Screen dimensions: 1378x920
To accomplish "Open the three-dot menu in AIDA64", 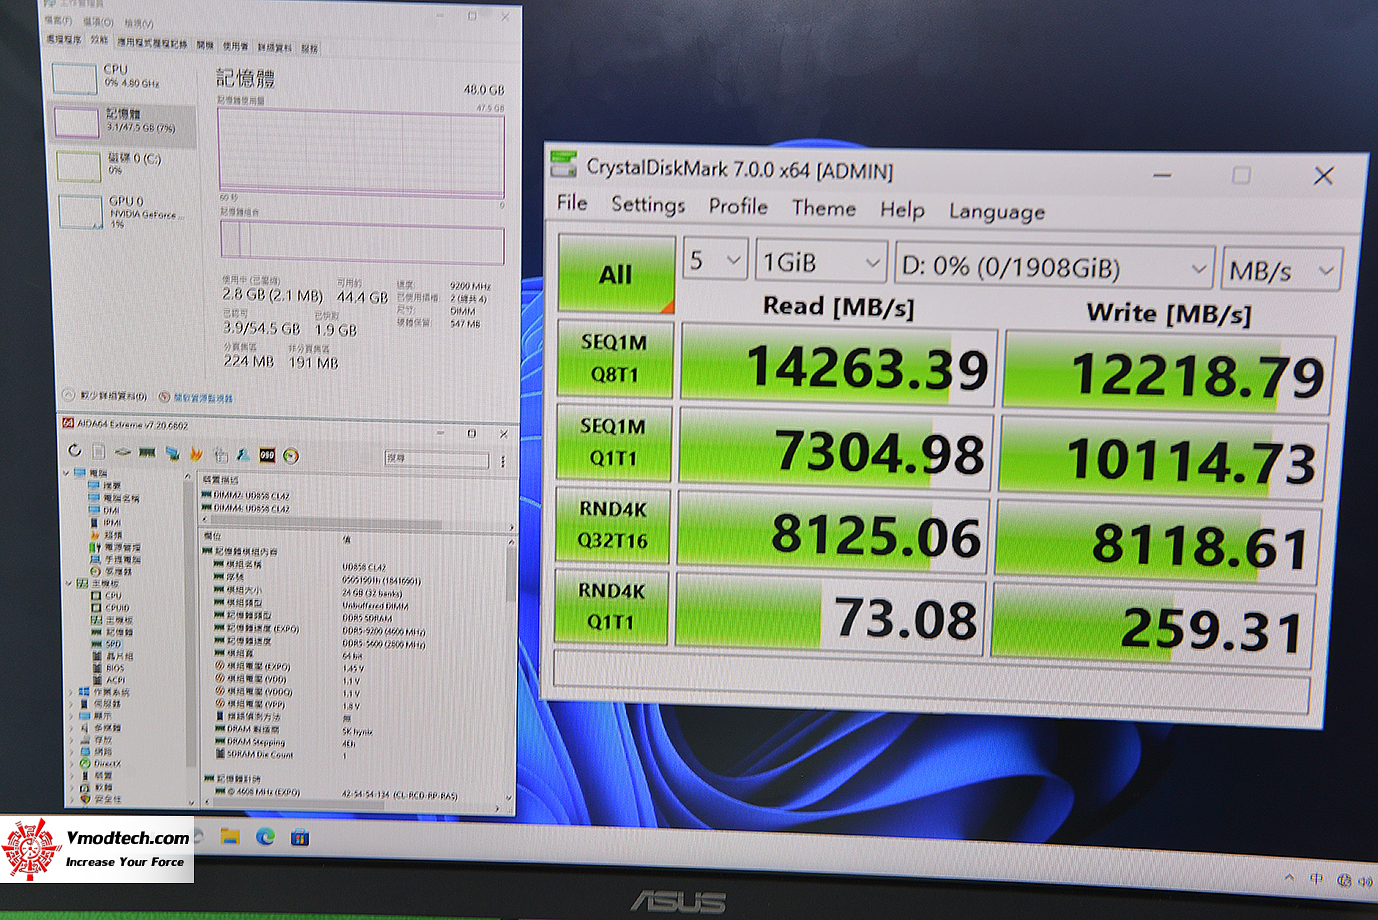I will click(503, 461).
